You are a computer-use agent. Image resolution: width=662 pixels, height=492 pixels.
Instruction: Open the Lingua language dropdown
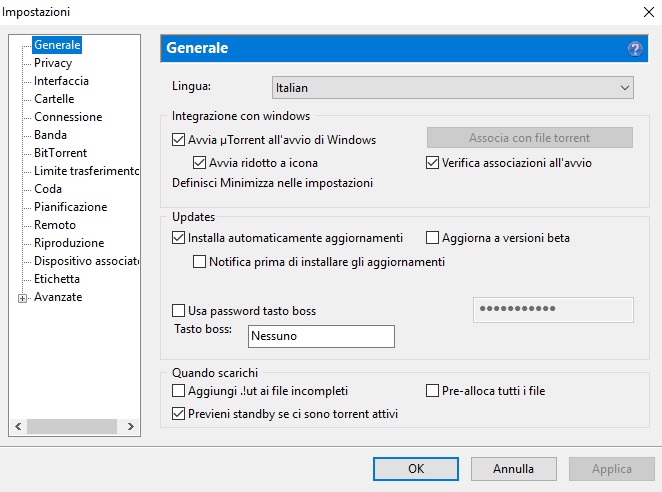click(x=453, y=87)
